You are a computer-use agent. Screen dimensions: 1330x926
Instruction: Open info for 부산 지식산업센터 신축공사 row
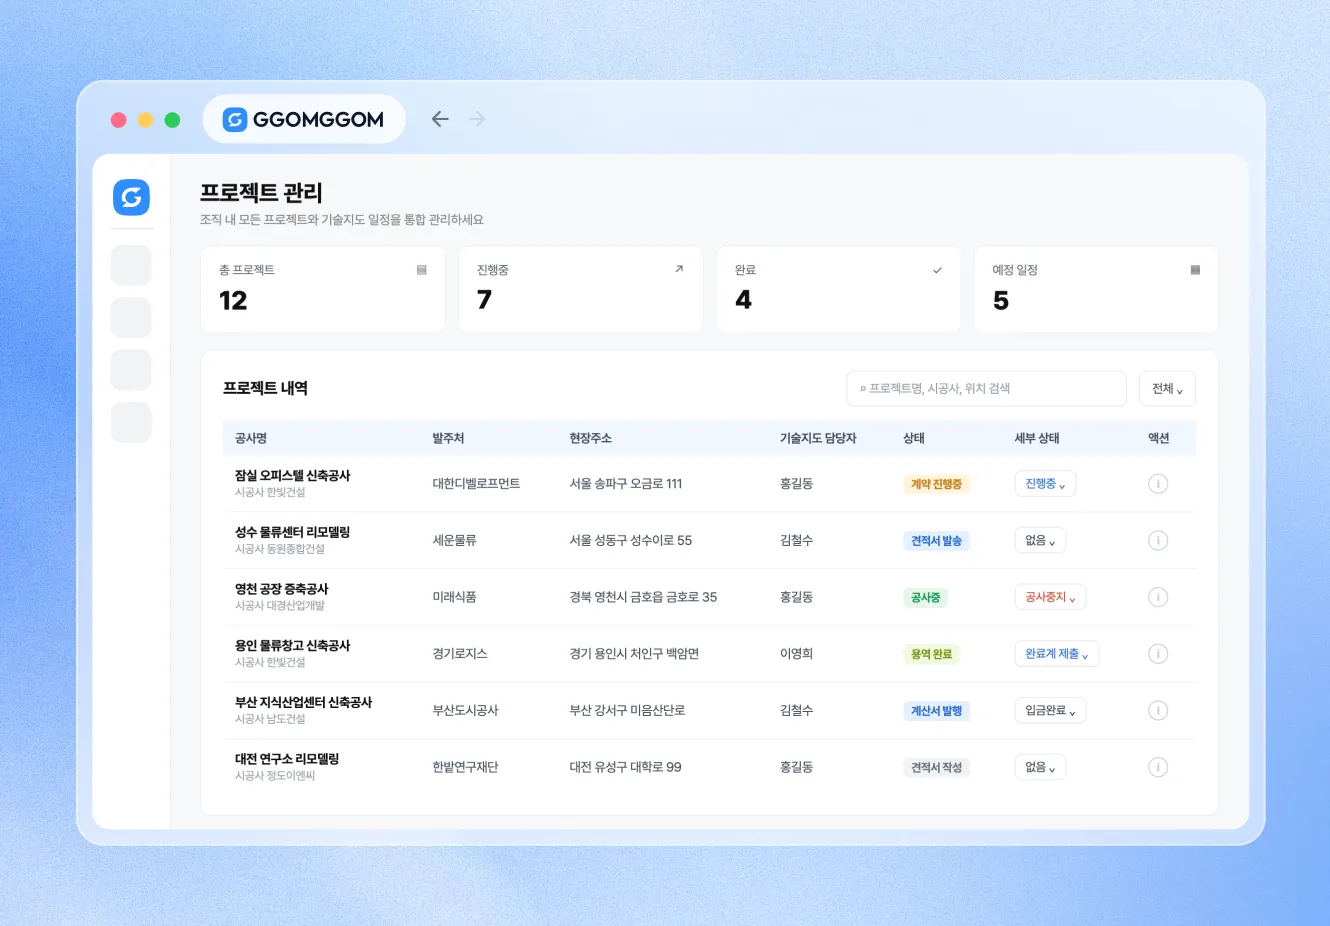pos(1158,711)
